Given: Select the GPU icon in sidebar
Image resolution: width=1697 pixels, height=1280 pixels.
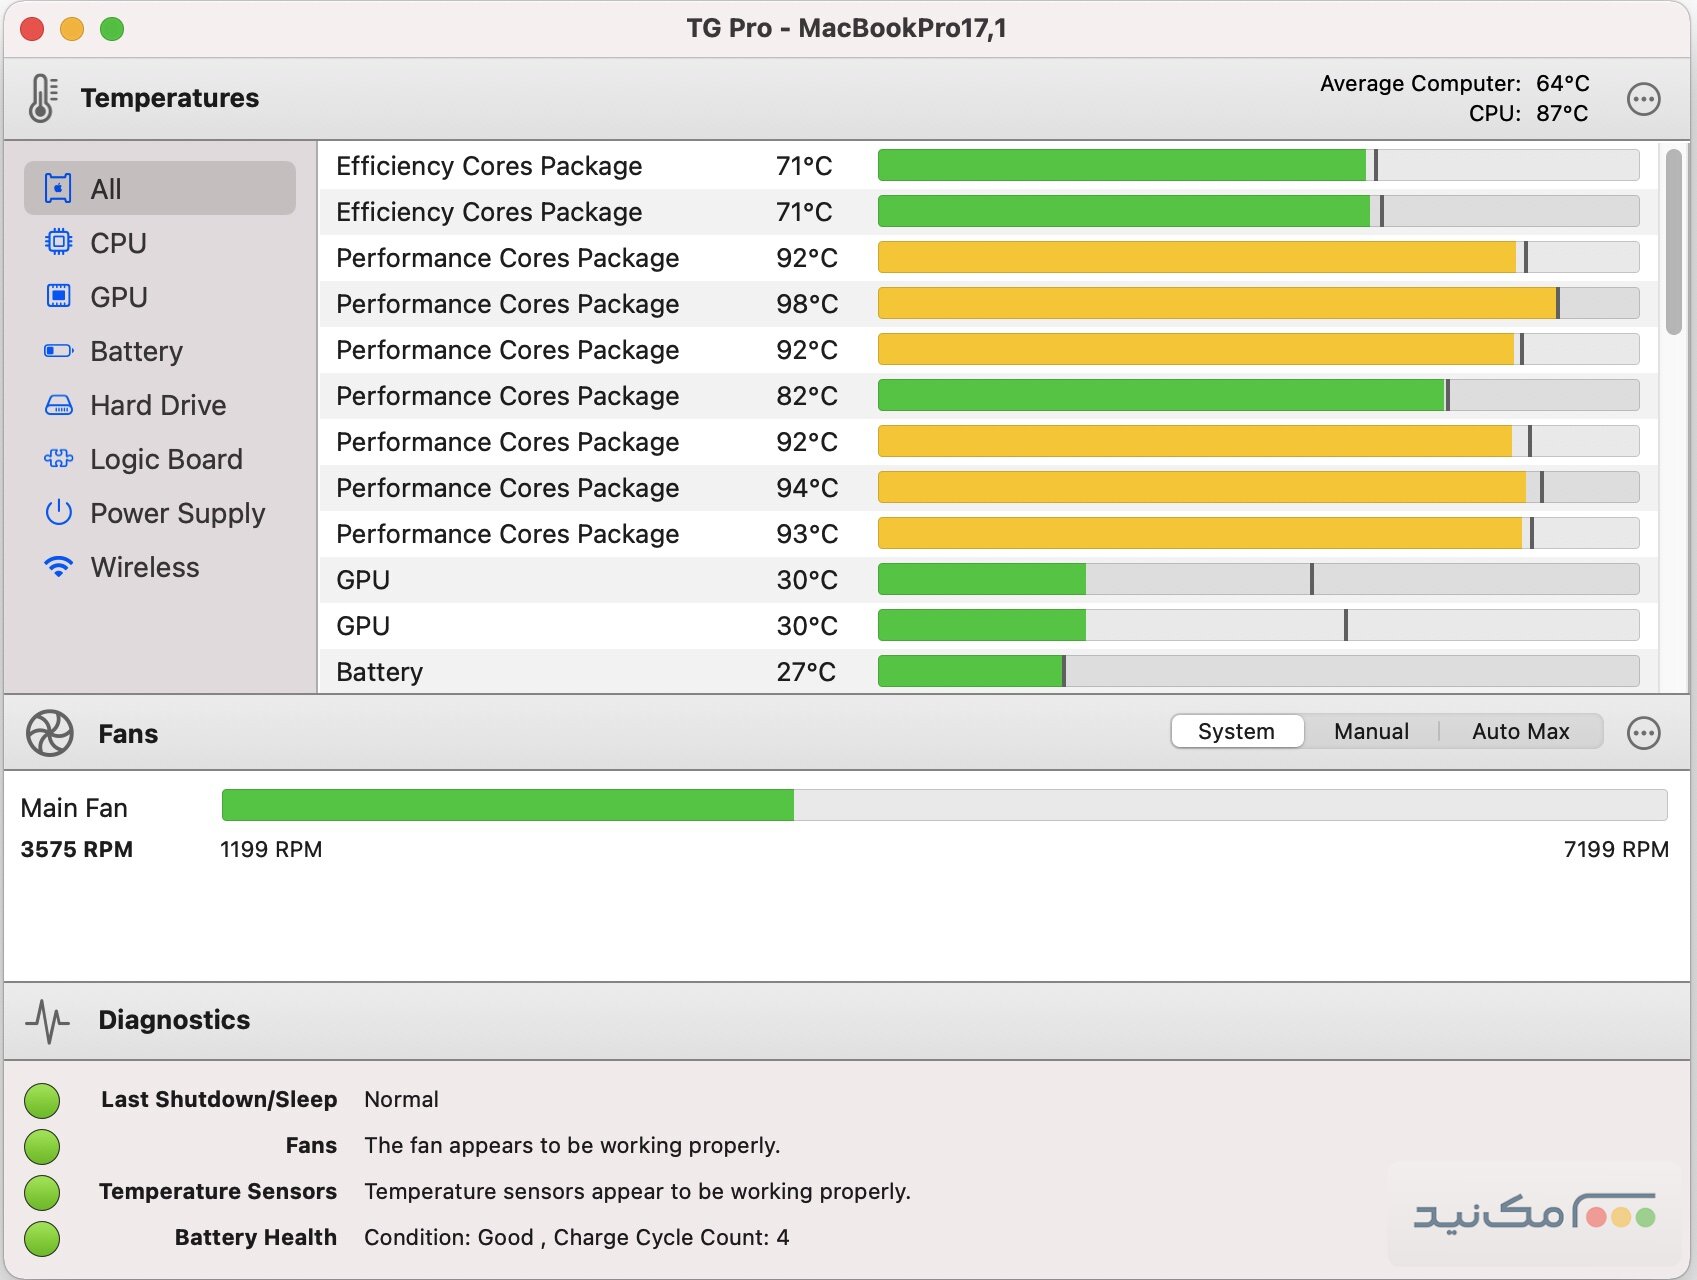Looking at the screenshot, I should [x=59, y=296].
